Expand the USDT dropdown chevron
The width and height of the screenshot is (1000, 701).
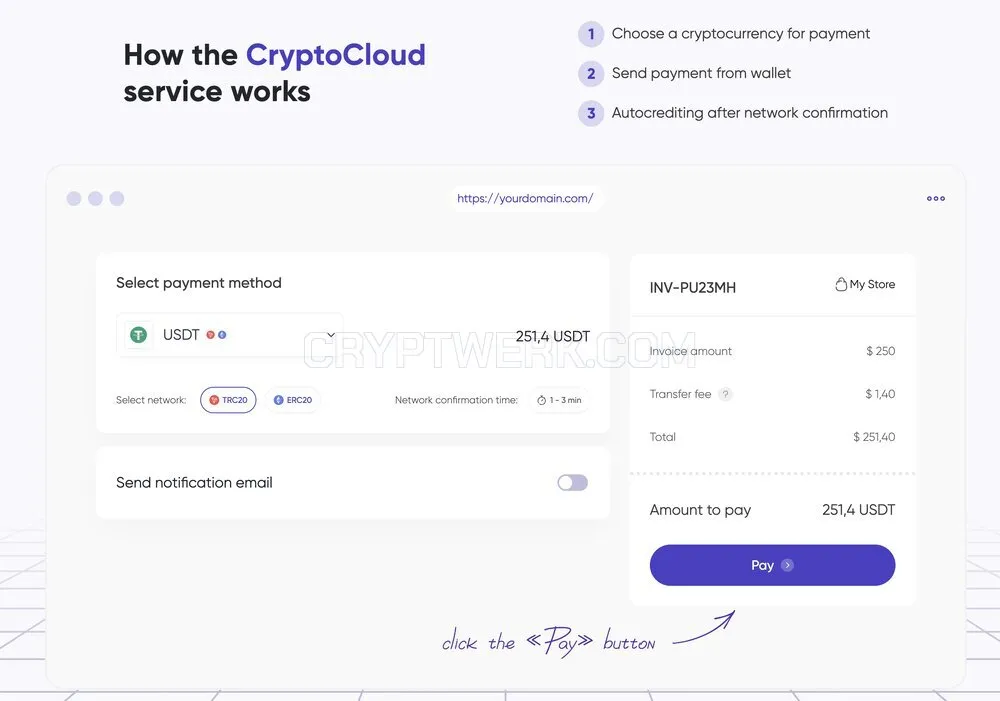331,335
